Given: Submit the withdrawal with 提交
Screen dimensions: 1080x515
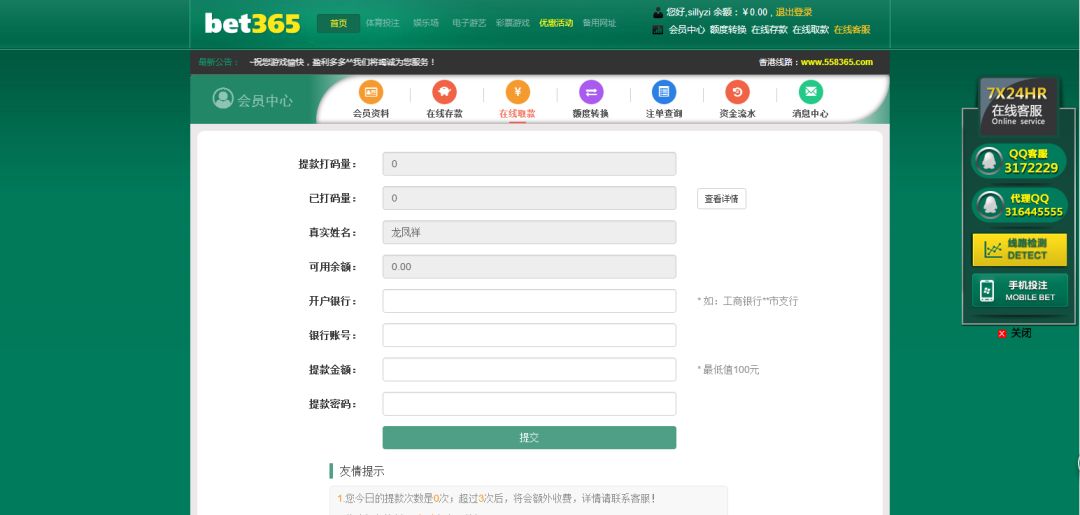Looking at the screenshot, I should pos(529,438).
